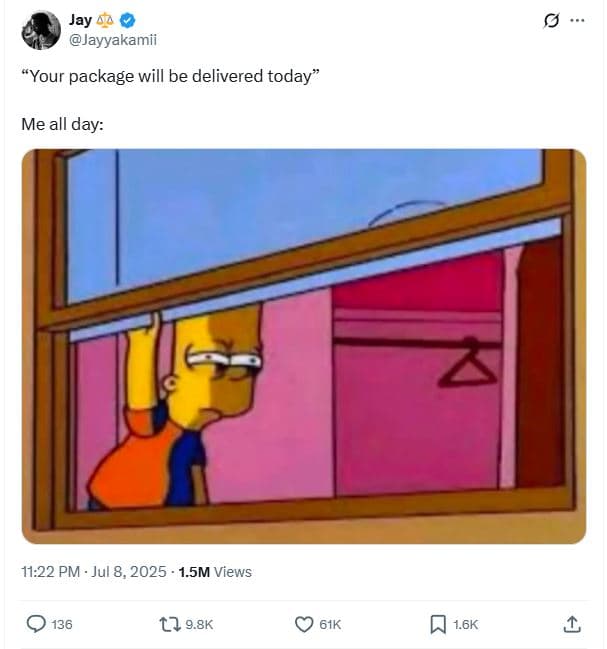
Task: Click the 1.6K bookmarks count
Action: tap(465, 624)
